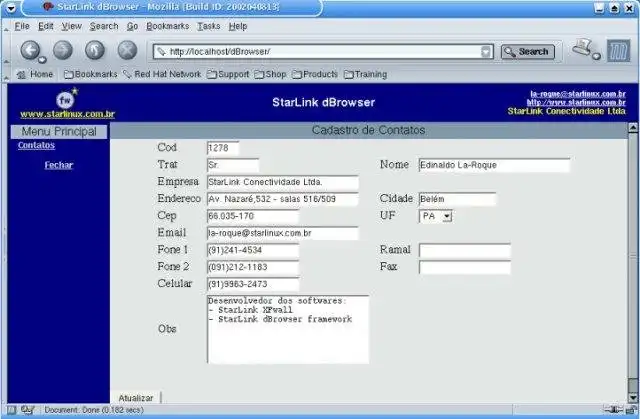
Task: Click the location bar page proxy icon
Action: click(161, 51)
